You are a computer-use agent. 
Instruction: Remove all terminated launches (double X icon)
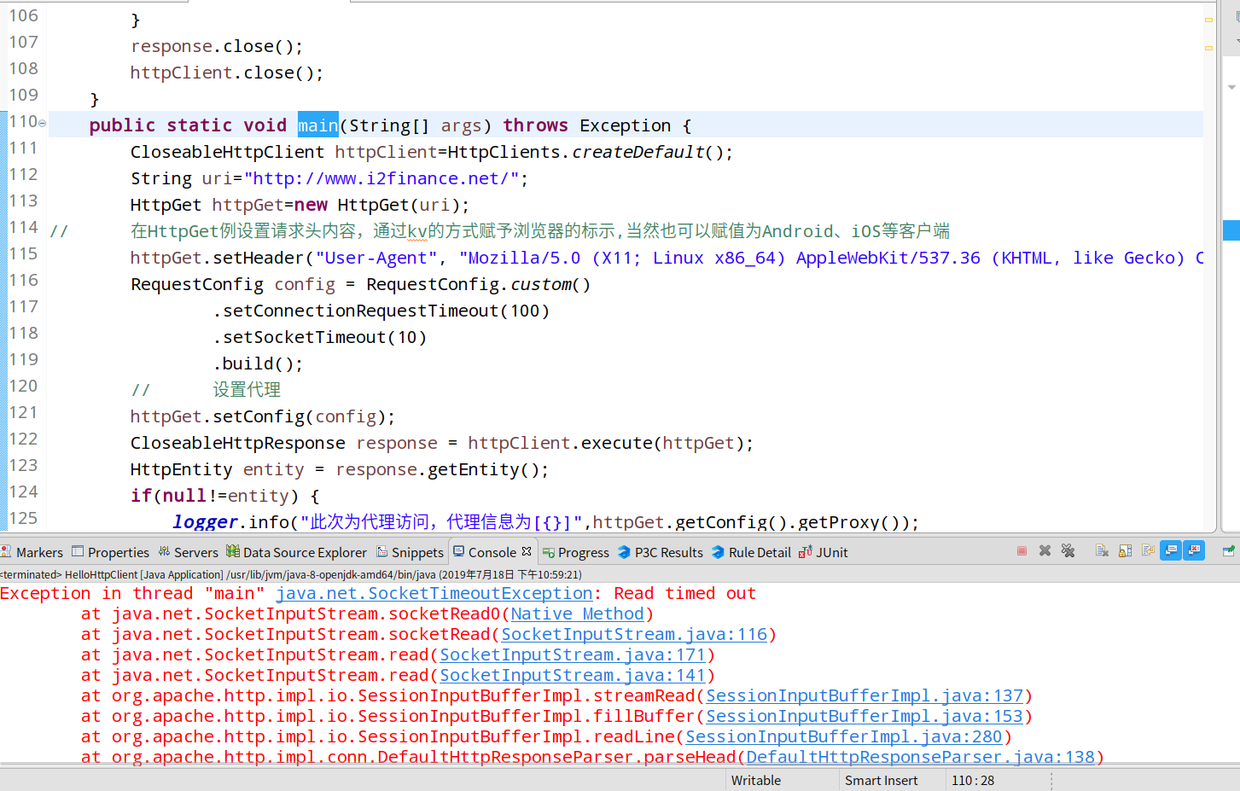click(x=1068, y=551)
